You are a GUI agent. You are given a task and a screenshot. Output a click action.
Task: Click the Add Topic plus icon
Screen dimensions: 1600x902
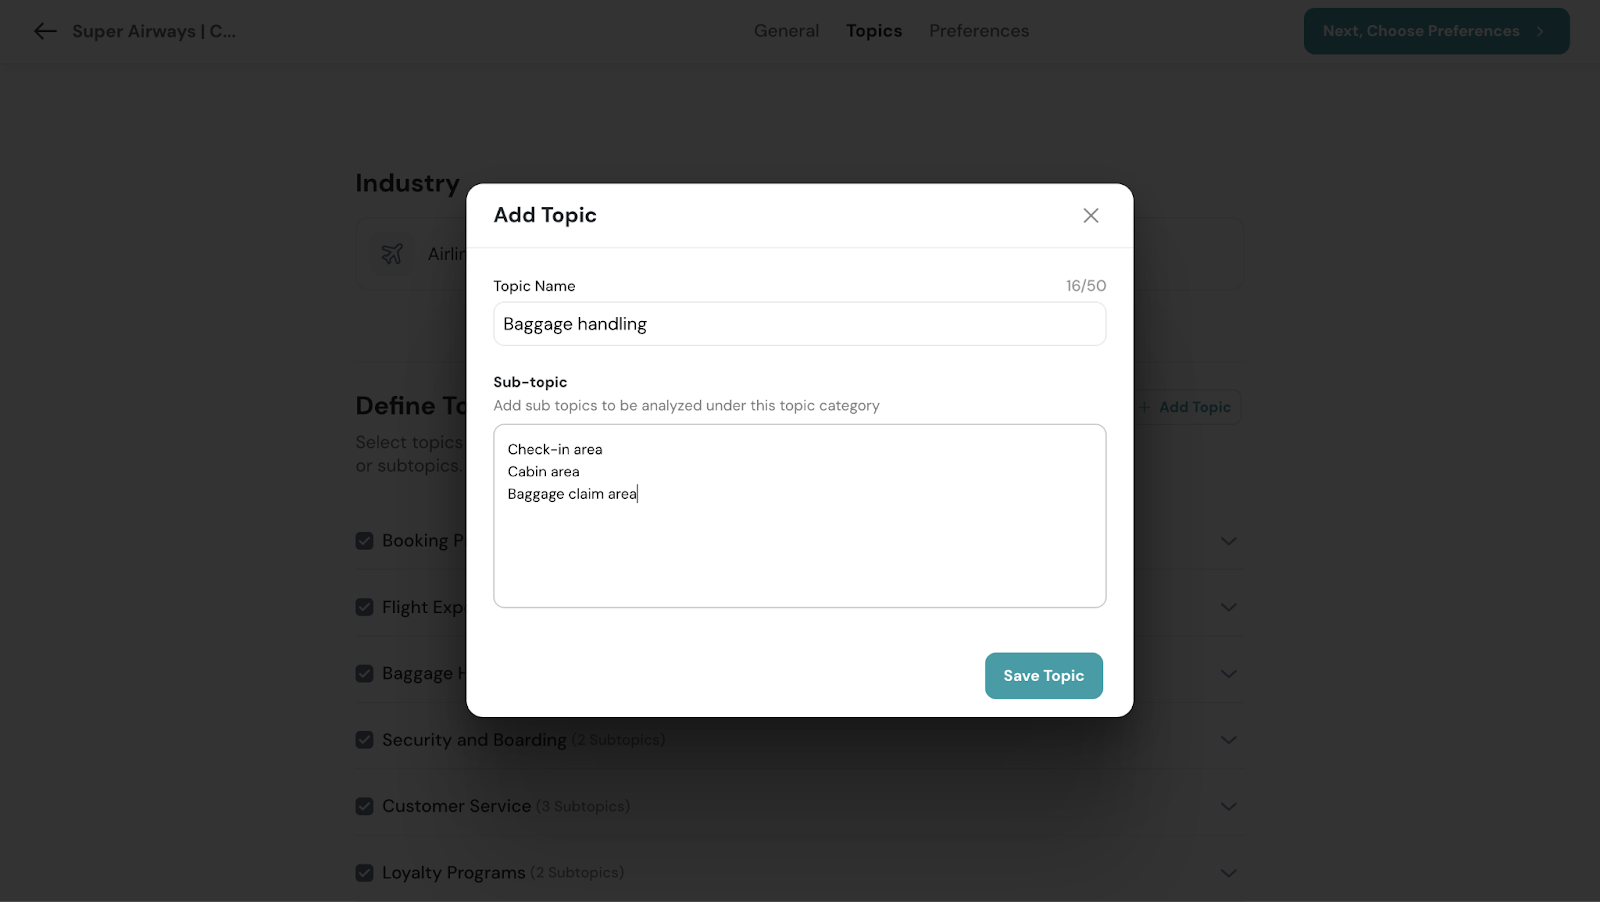pyautogui.click(x=1145, y=407)
